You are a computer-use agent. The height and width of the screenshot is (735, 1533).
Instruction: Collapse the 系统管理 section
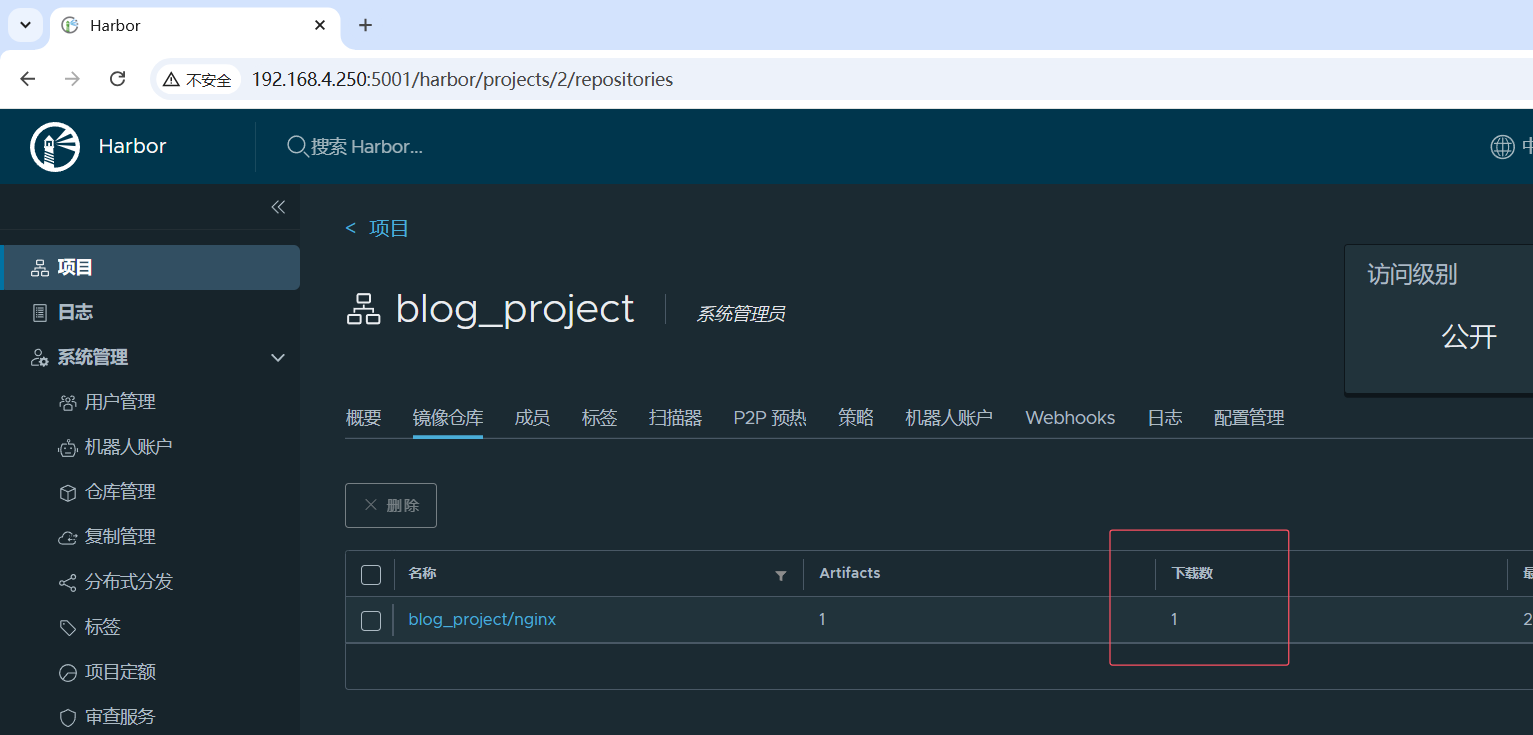coord(277,357)
